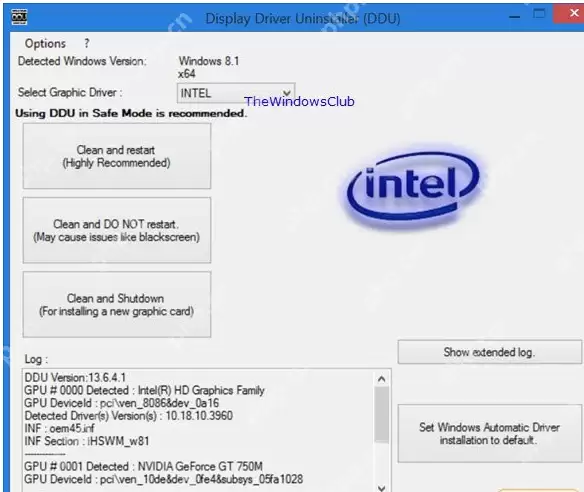Maximize the DDU window
584x492 pixels.
(539, 14)
